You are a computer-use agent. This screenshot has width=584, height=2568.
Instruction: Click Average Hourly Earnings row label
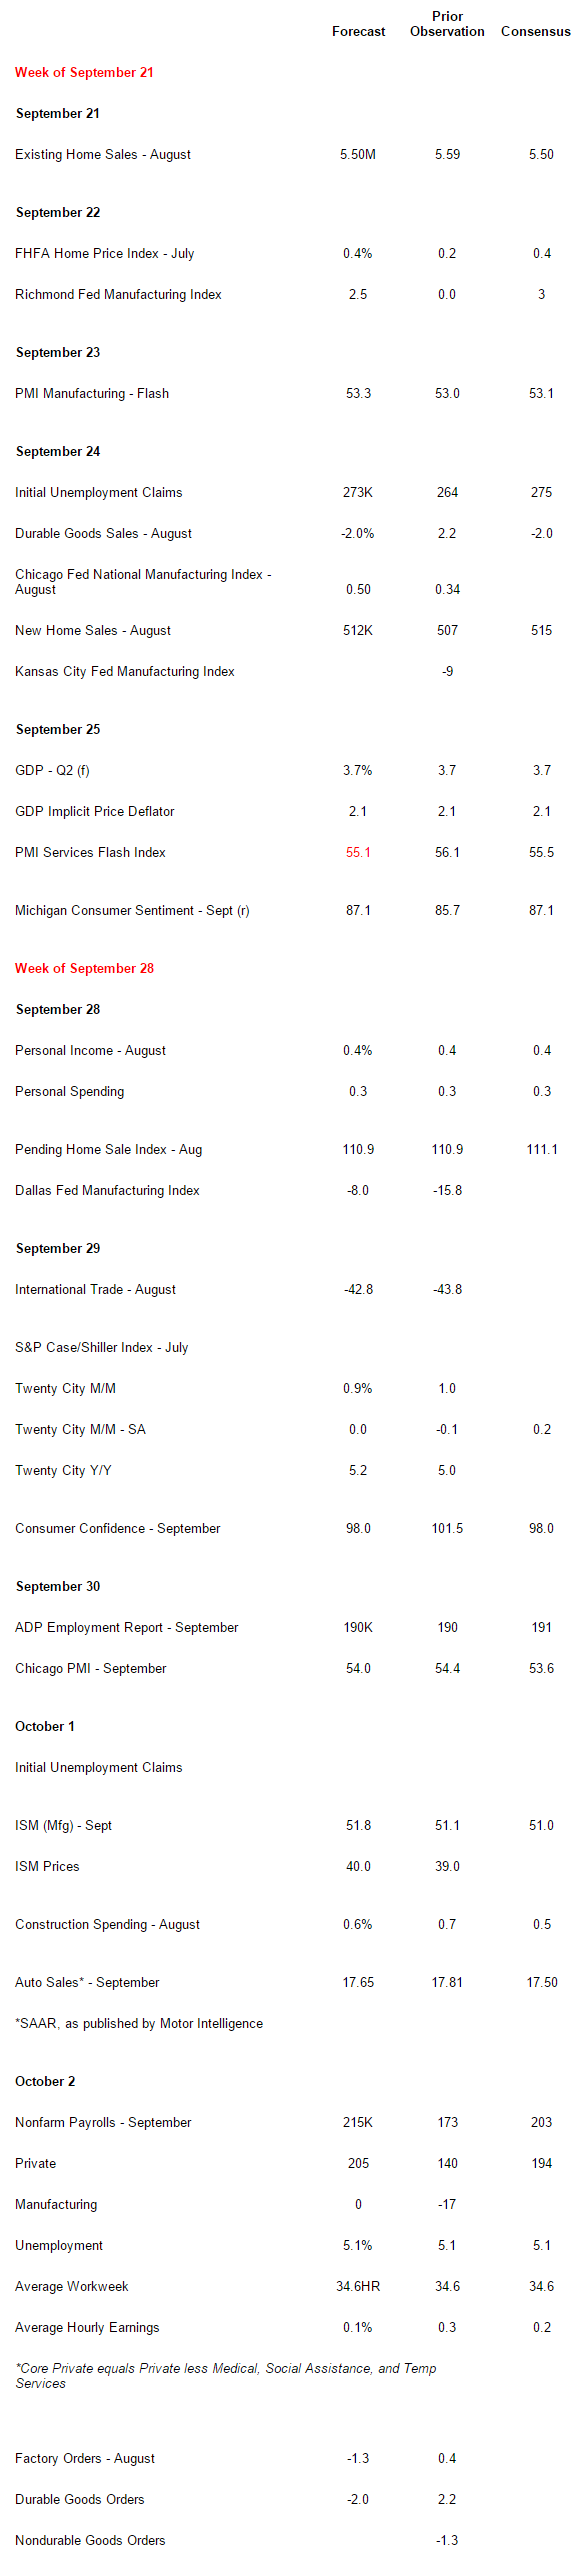click(x=87, y=2328)
